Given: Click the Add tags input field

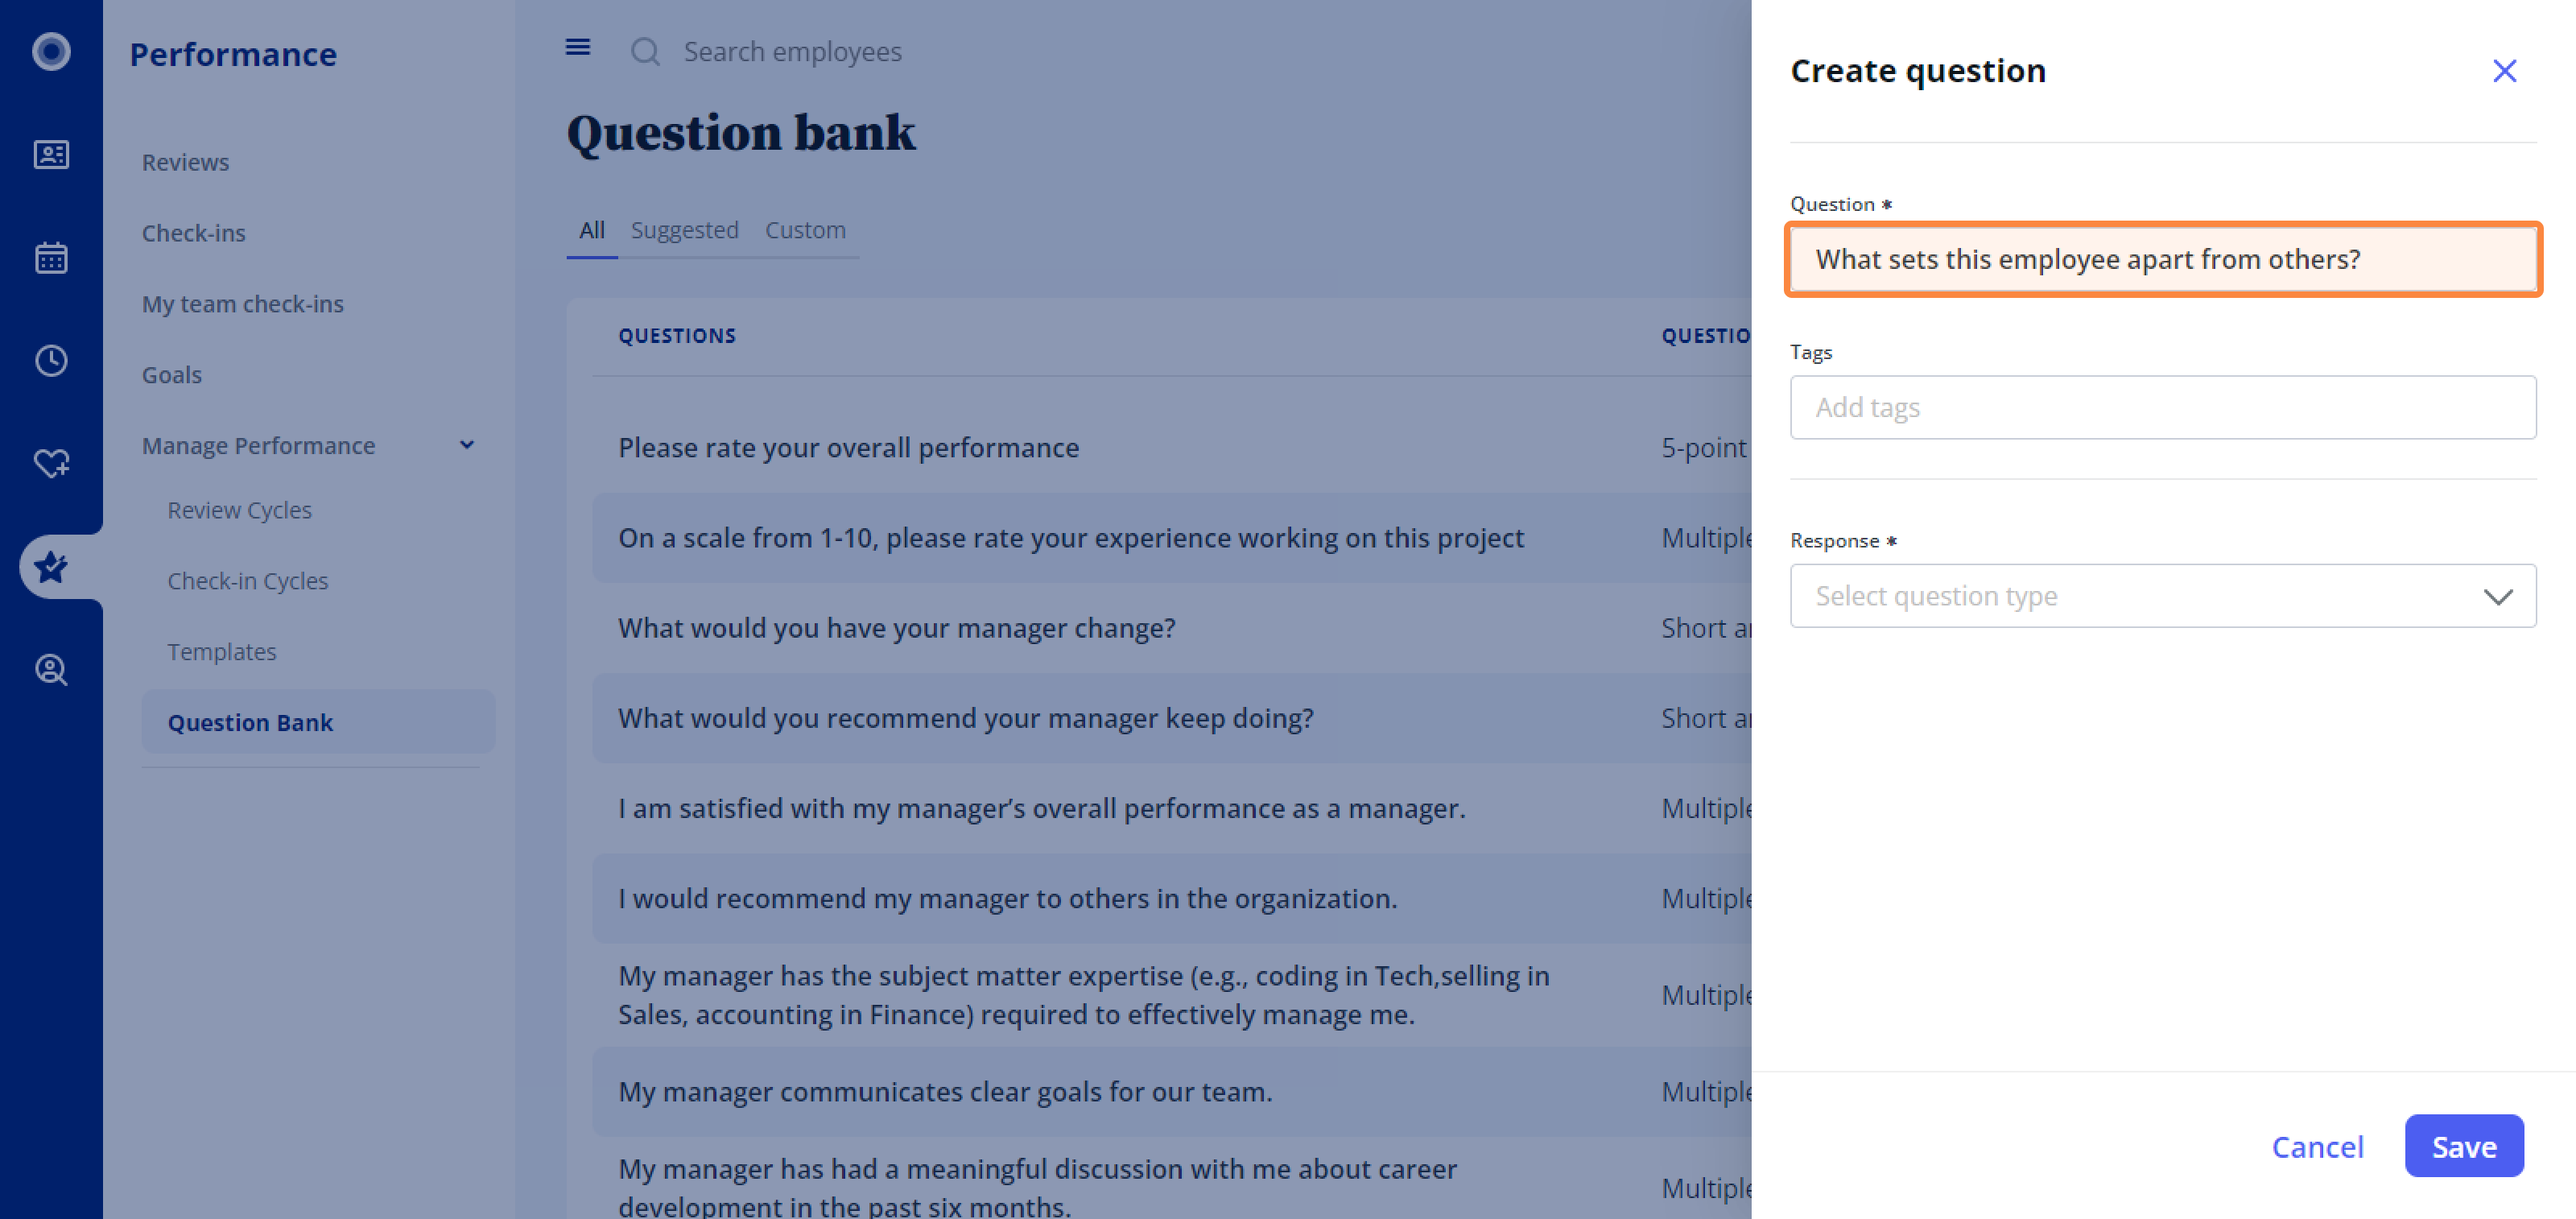Looking at the screenshot, I should pos(2163,407).
